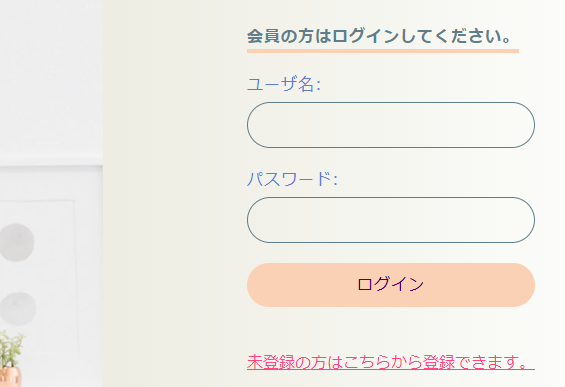Click こちら within the registration link

point(366,362)
